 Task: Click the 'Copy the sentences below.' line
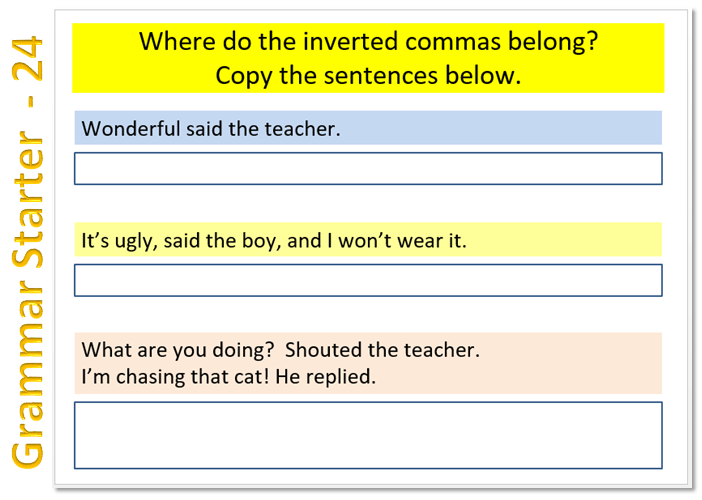click(x=368, y=76)
